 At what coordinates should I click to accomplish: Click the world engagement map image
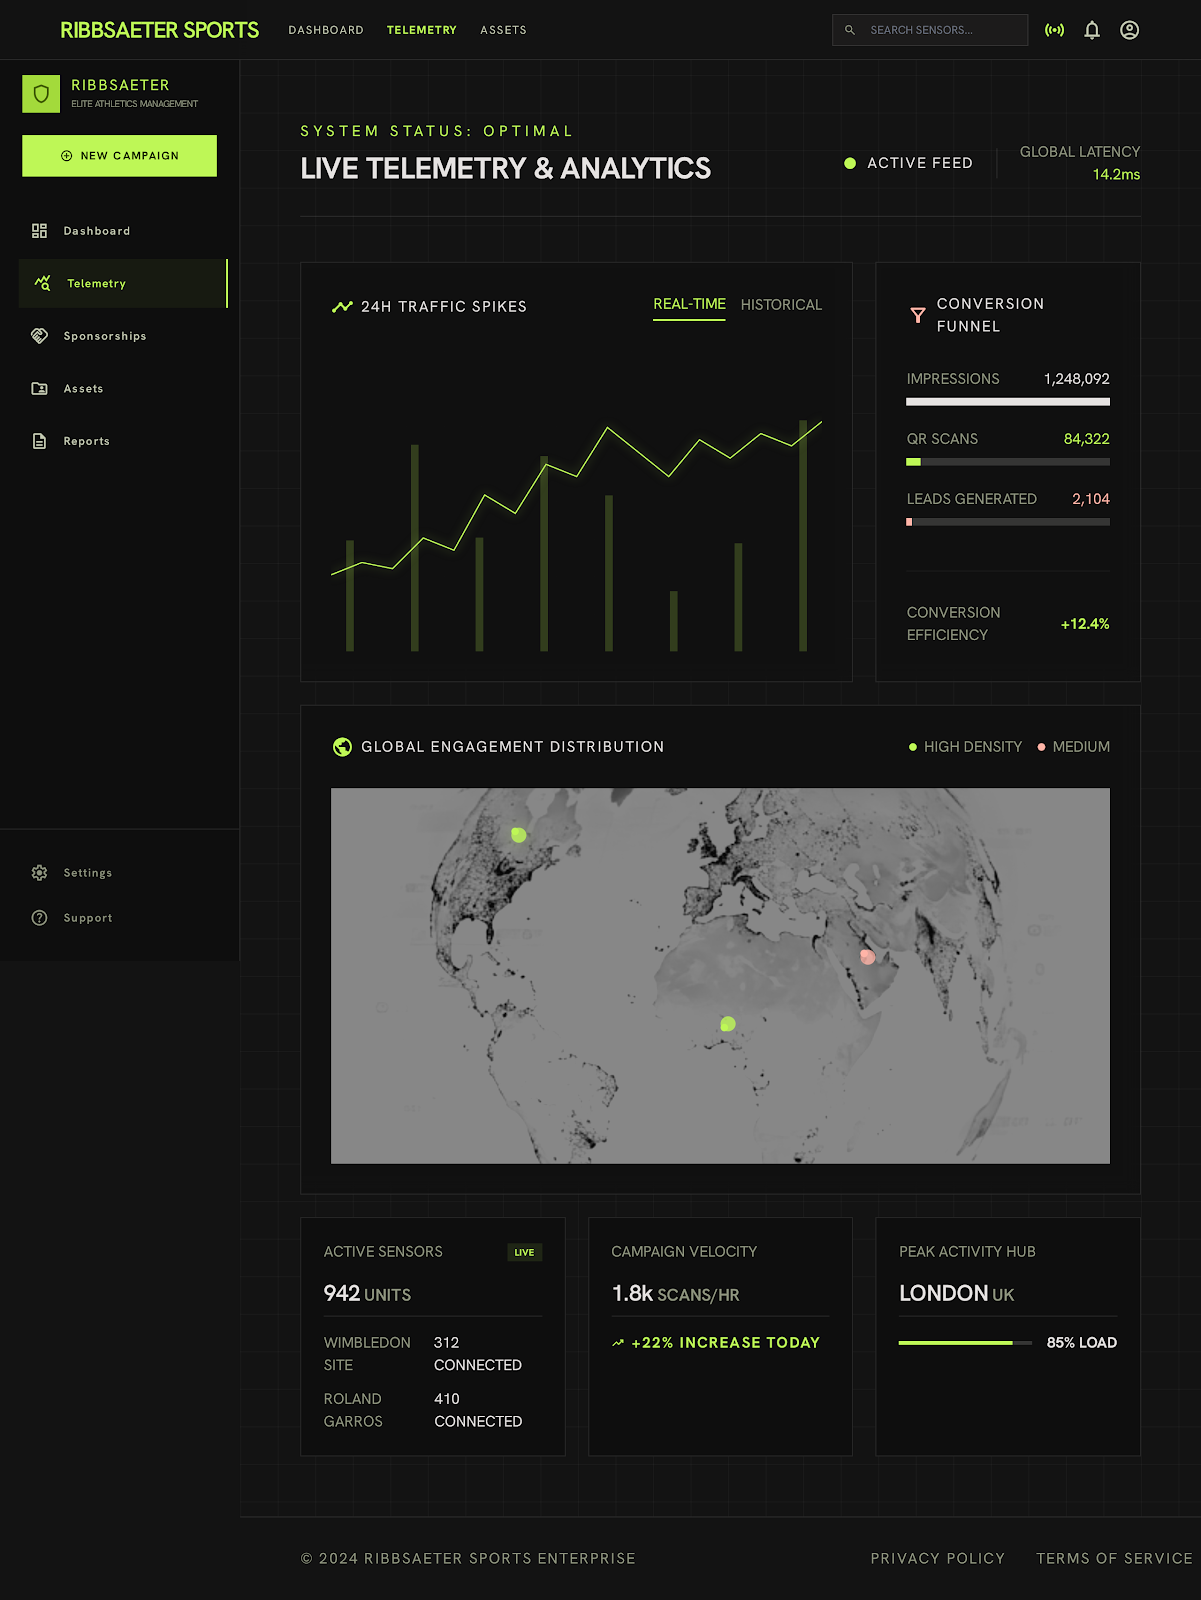(x=720, y=976)
